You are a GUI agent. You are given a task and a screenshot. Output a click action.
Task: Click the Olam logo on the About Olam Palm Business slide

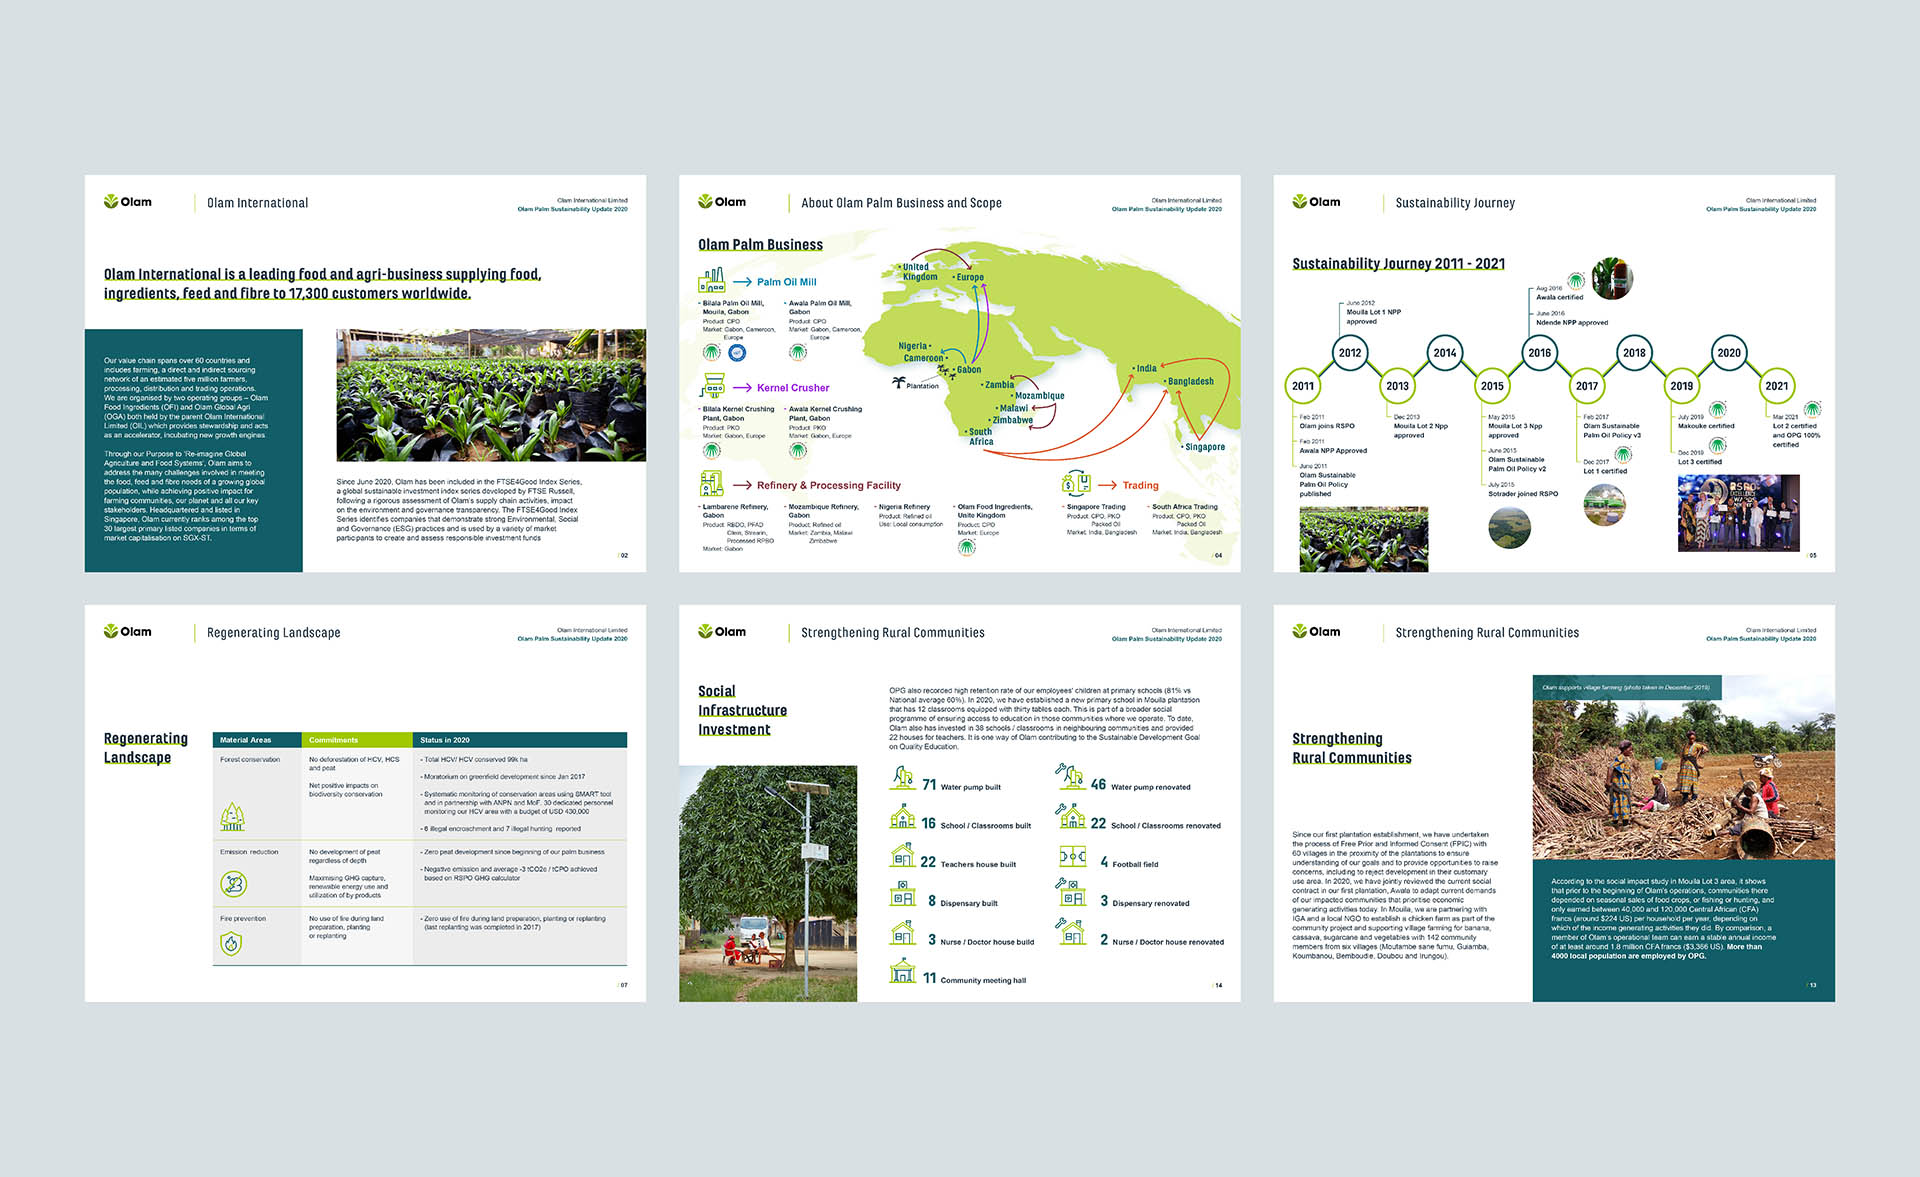tap(722, 202)
